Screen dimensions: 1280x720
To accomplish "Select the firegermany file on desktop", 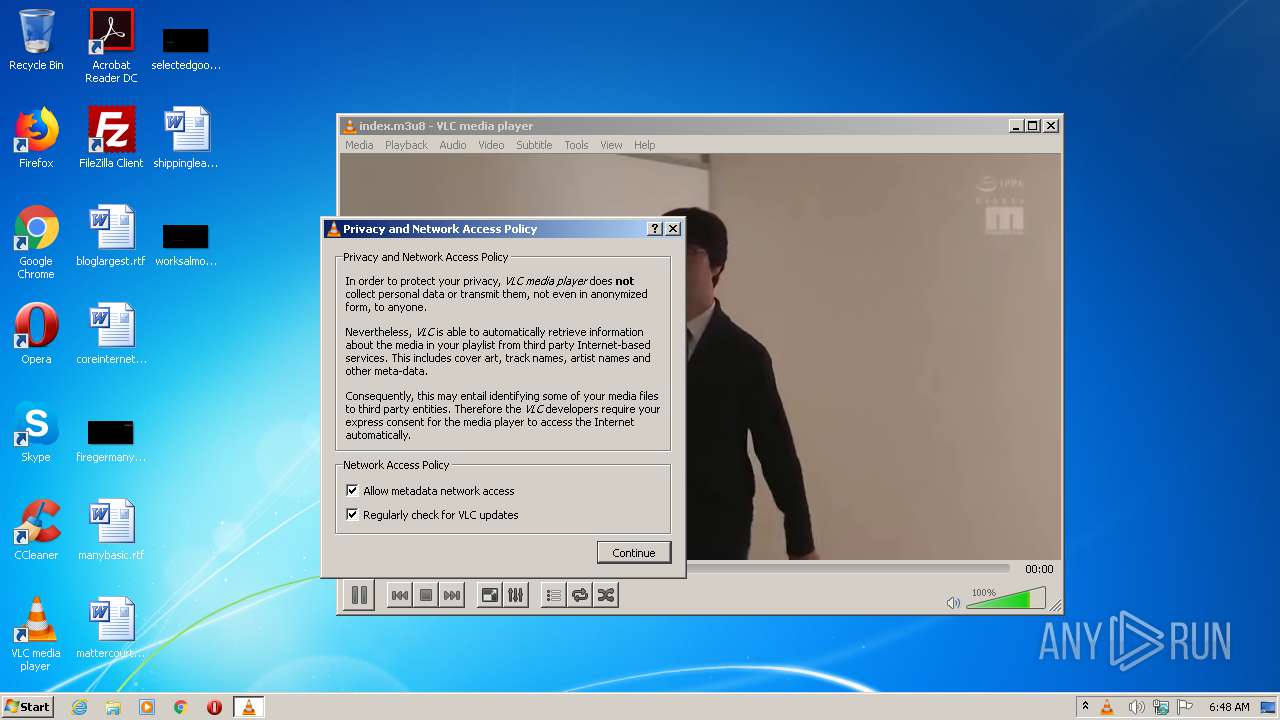I will tap(111, 441).
